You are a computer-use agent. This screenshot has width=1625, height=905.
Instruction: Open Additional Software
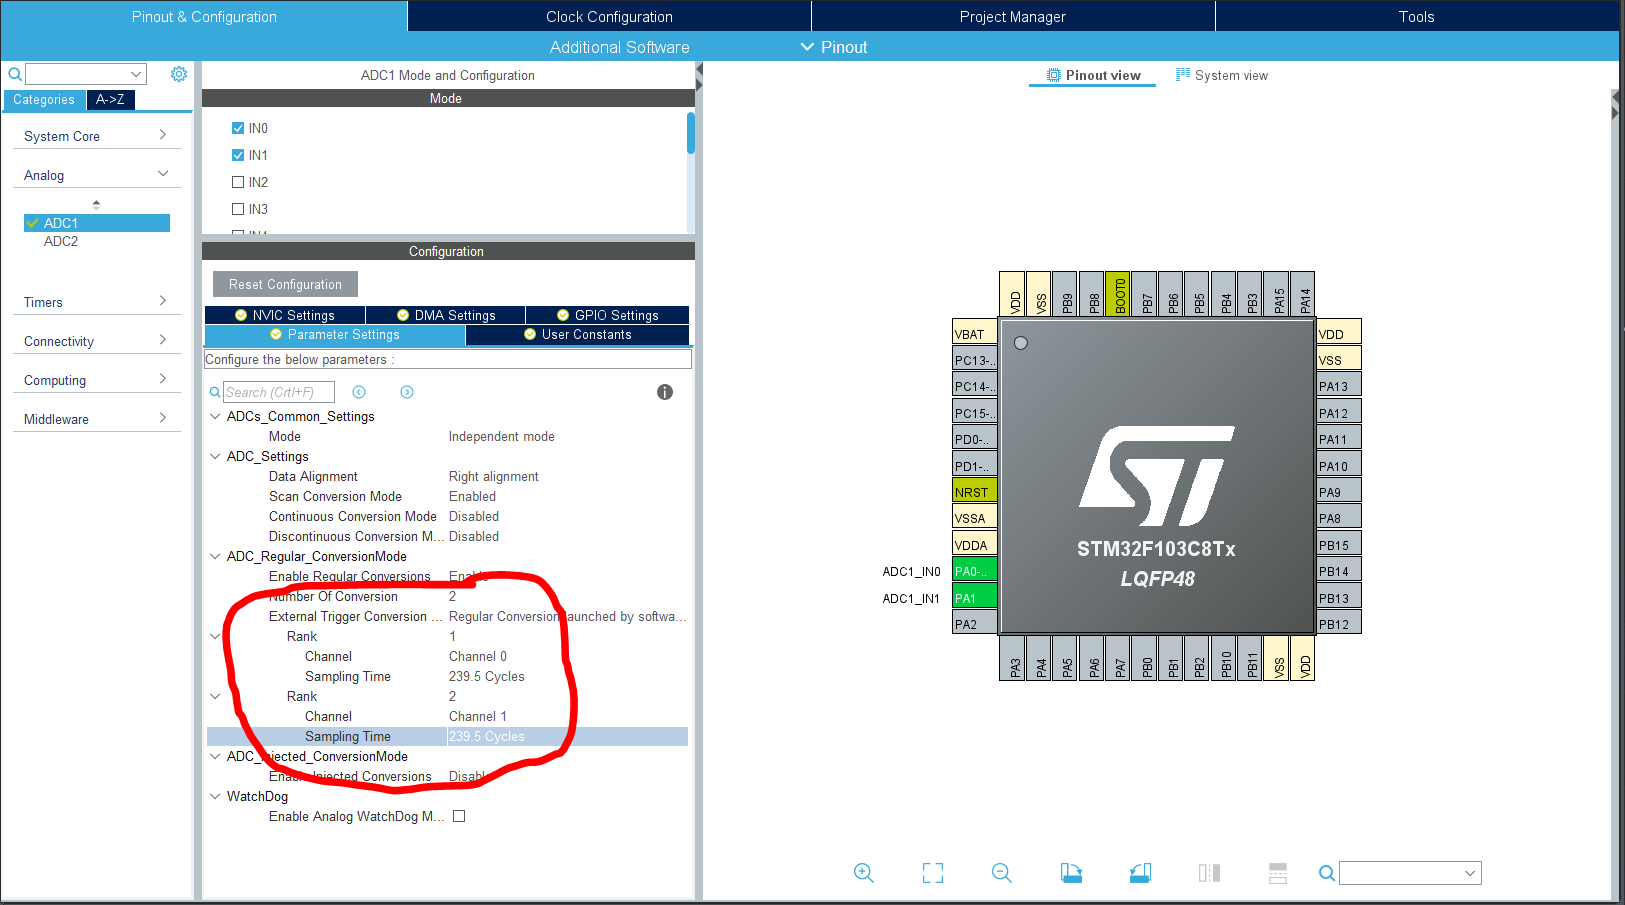(619, 47)
